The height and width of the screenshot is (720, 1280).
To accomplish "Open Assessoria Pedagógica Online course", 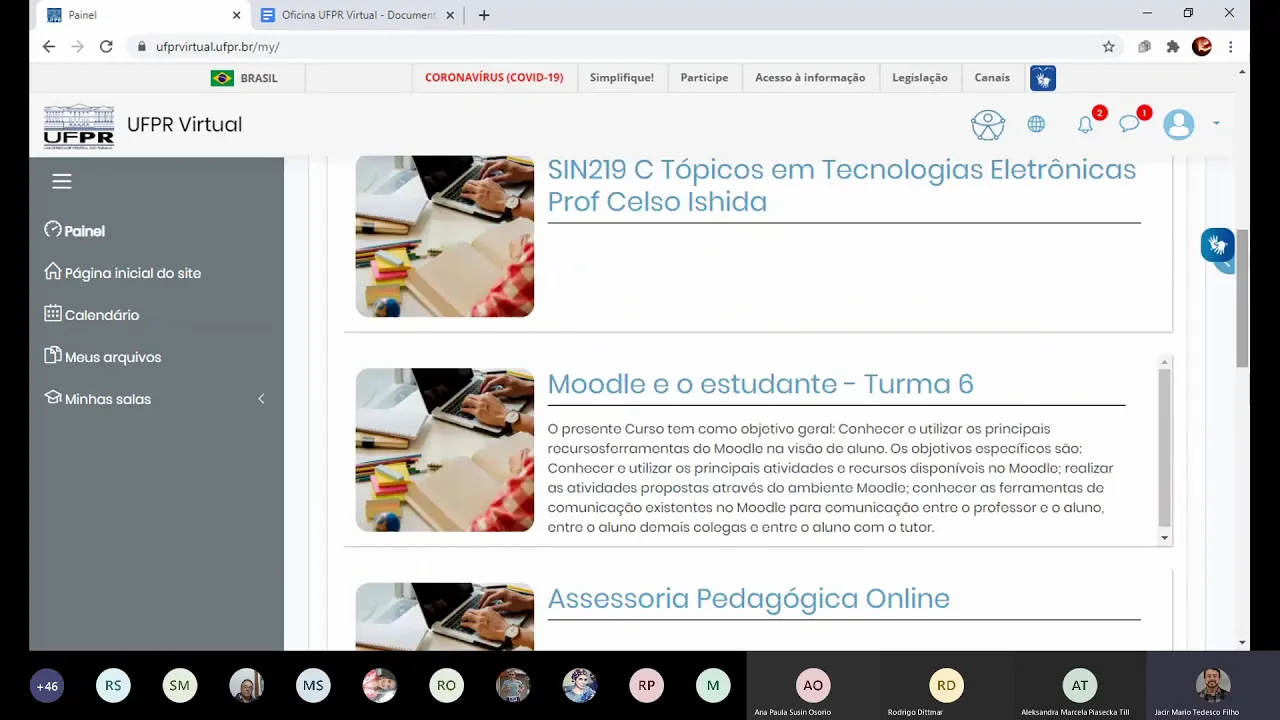I will click(748, 598).
